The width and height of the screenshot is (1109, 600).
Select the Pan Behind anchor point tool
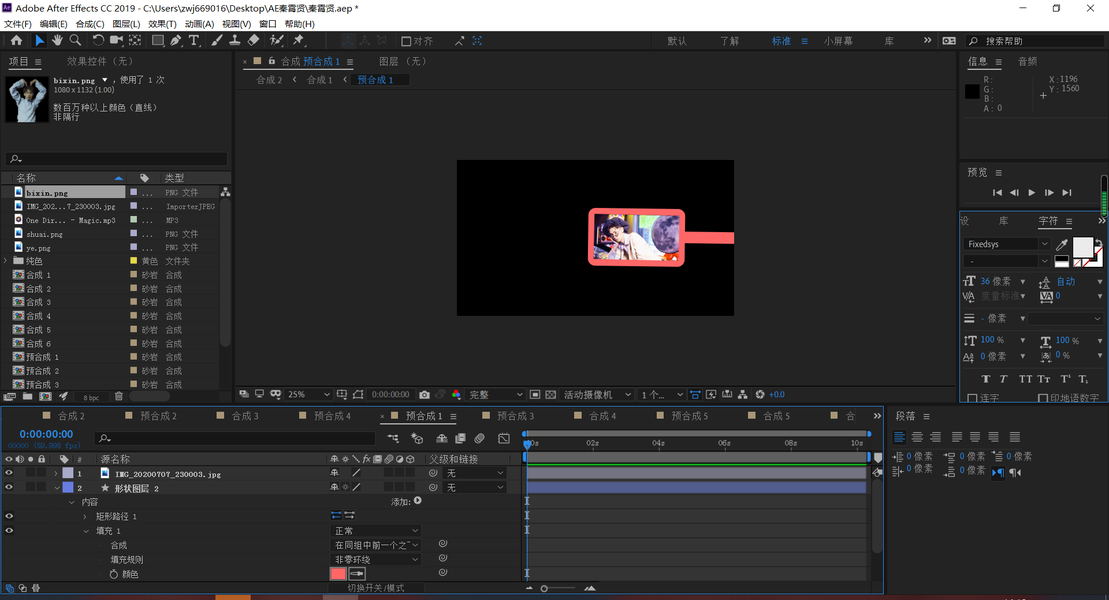134,40
